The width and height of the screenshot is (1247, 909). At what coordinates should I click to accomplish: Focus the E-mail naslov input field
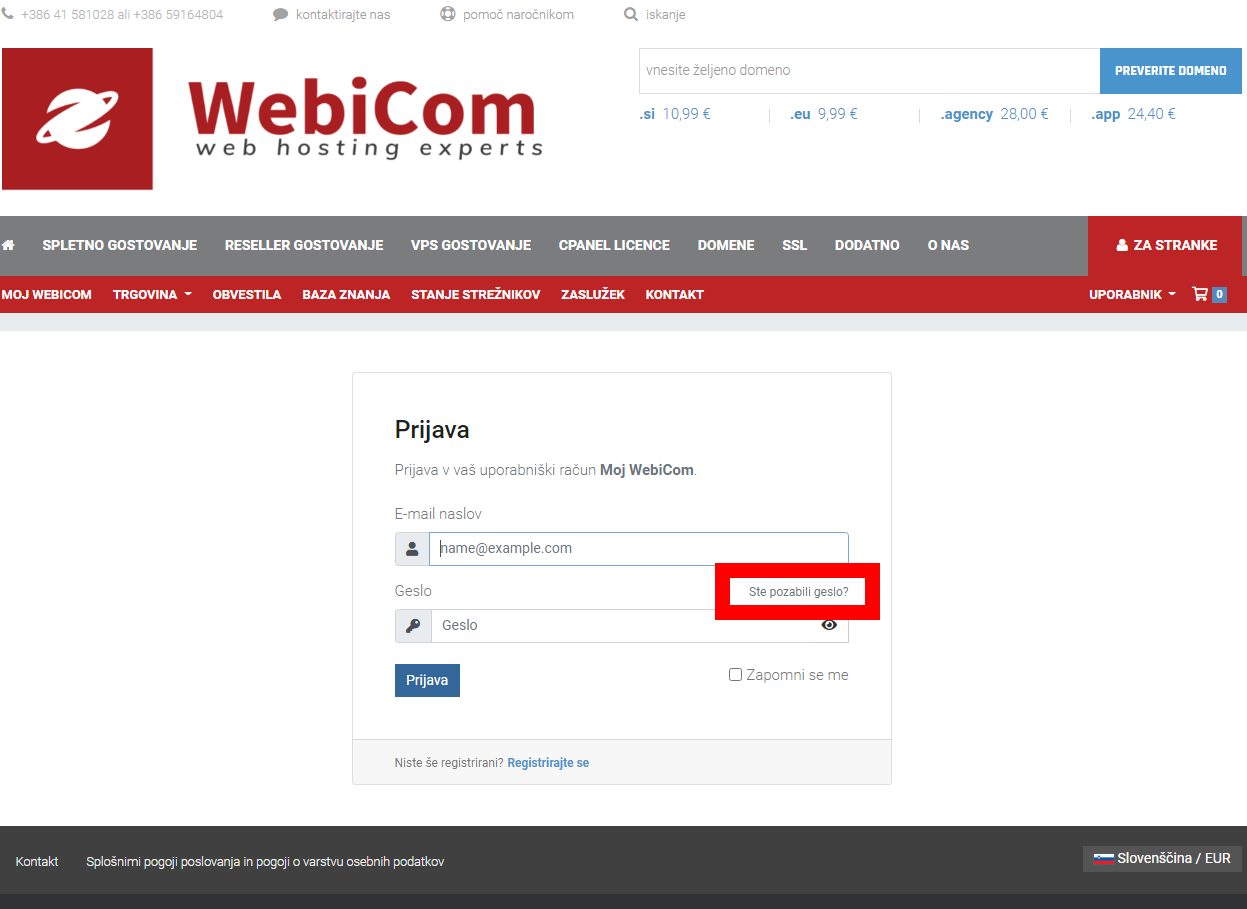(638, 548)
